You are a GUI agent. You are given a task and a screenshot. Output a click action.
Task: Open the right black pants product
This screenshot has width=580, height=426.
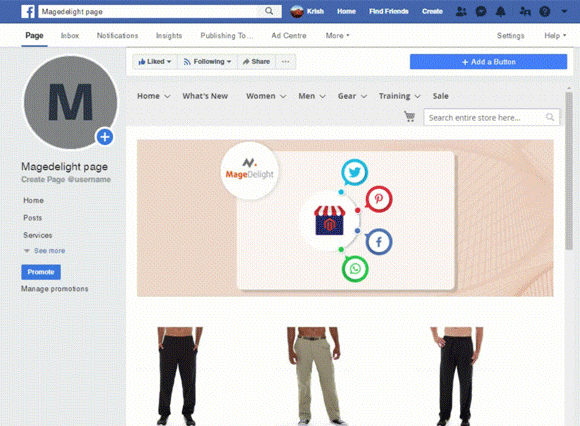point(456,376)
